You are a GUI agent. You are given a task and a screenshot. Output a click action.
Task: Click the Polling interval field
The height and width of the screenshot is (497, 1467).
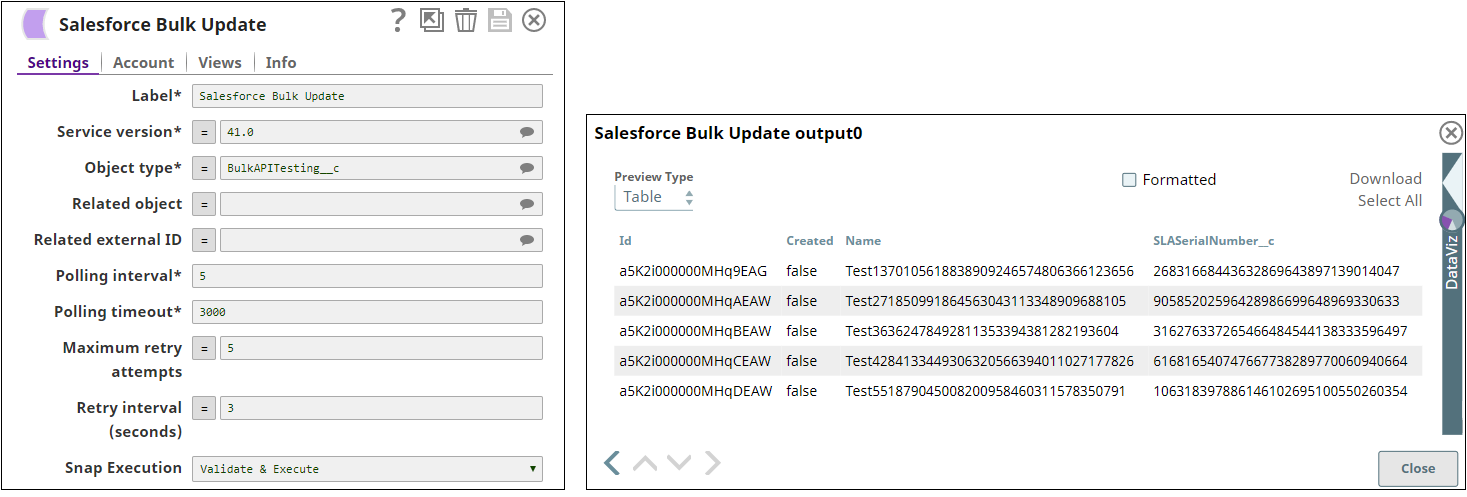pos(367,276)
